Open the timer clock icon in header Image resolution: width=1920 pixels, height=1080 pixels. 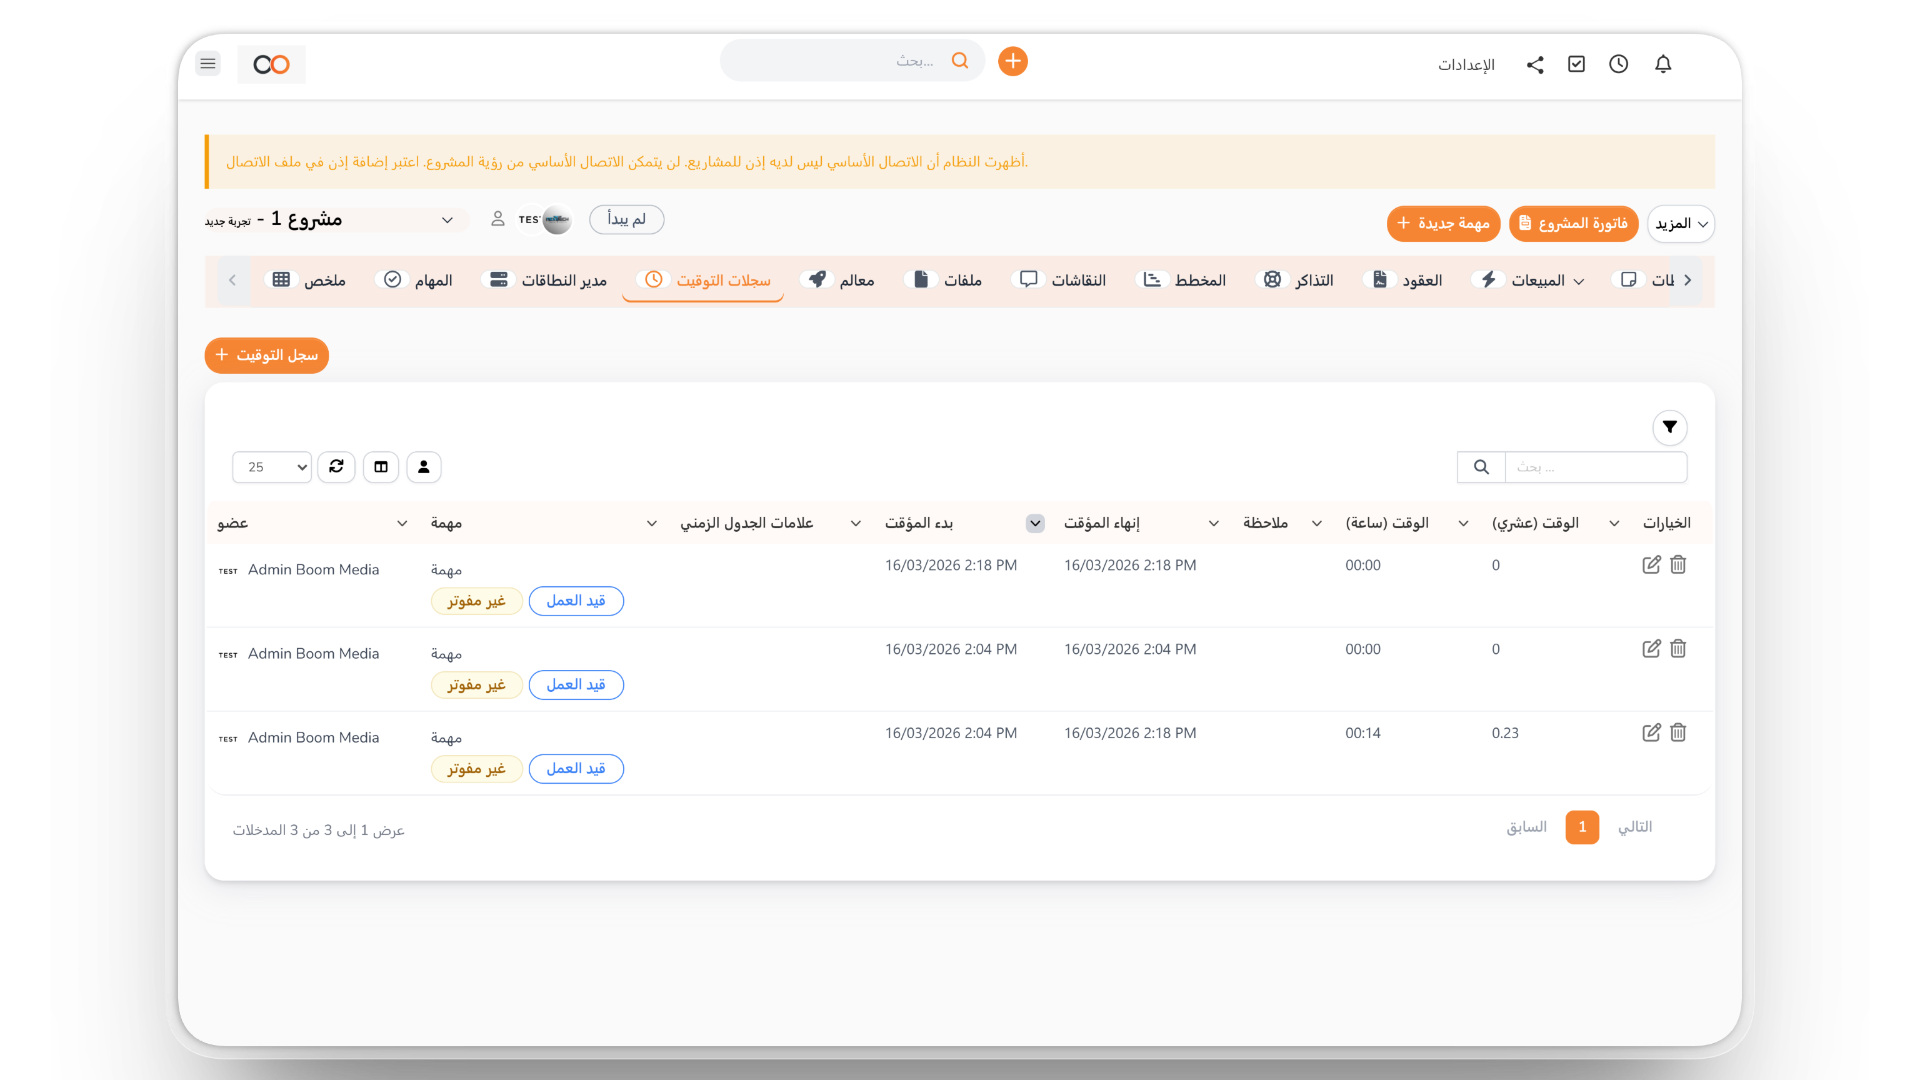coord(1618,64)
